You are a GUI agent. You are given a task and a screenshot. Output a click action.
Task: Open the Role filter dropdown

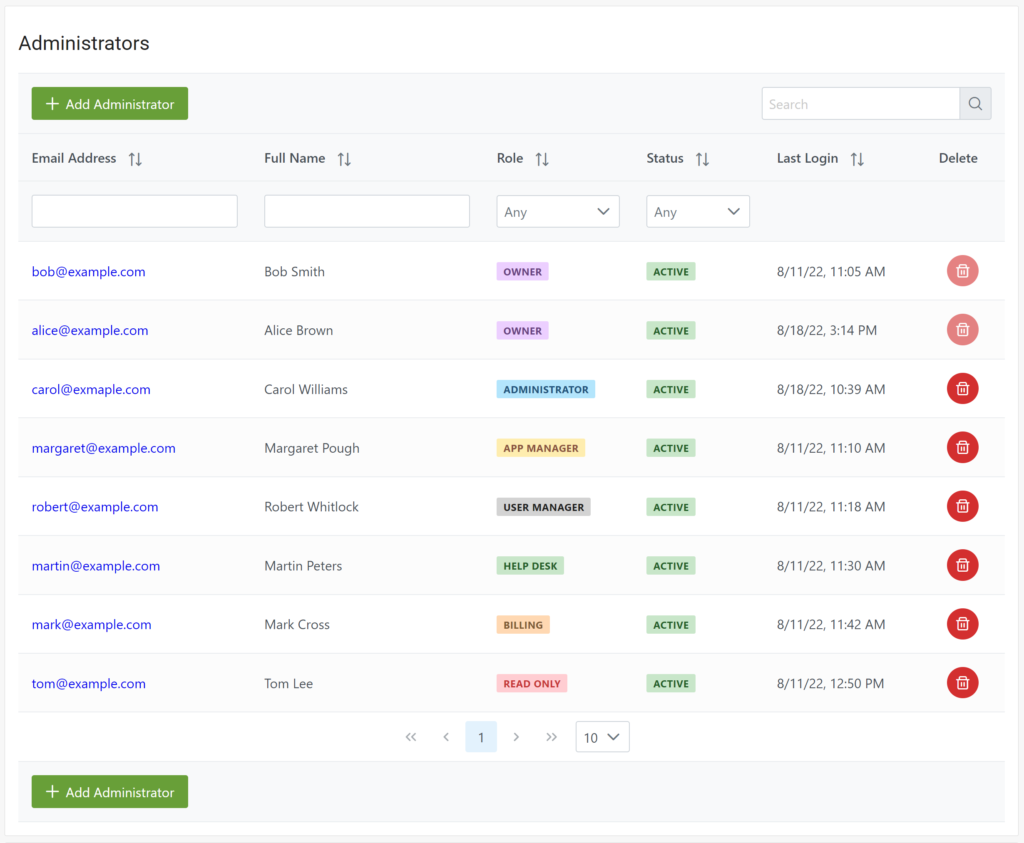[558, 212]
